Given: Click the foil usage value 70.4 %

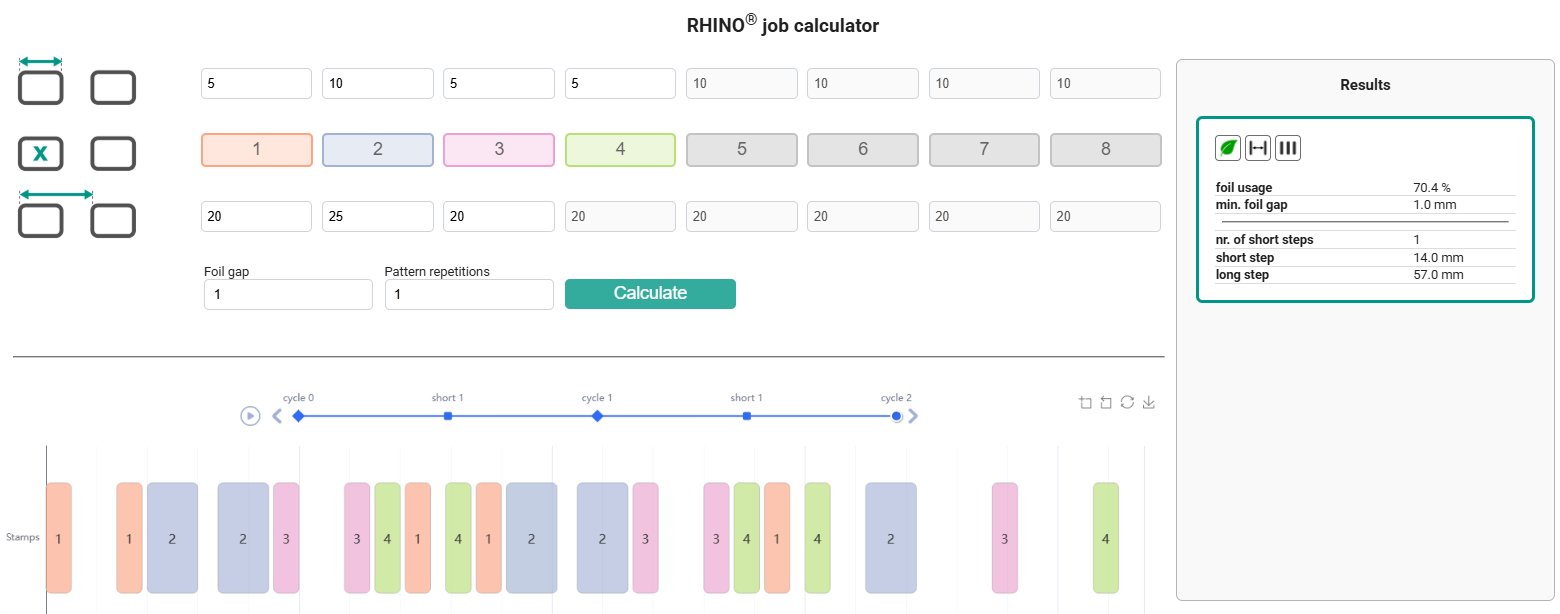Looking at the screenshot, I should [x=1432, y=187].
